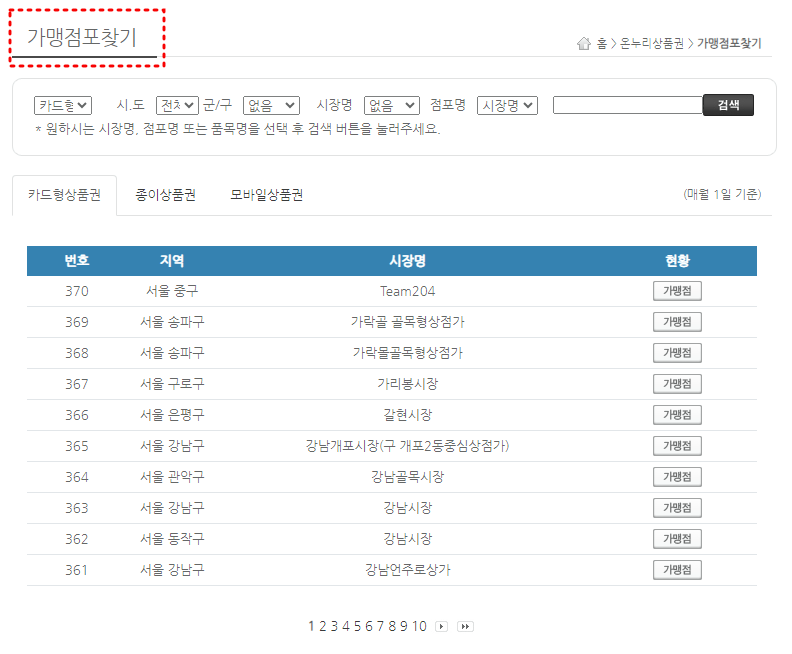Open the 시.도 region dropdown
The image size is (792, 654).
click(x=177, y=106)
